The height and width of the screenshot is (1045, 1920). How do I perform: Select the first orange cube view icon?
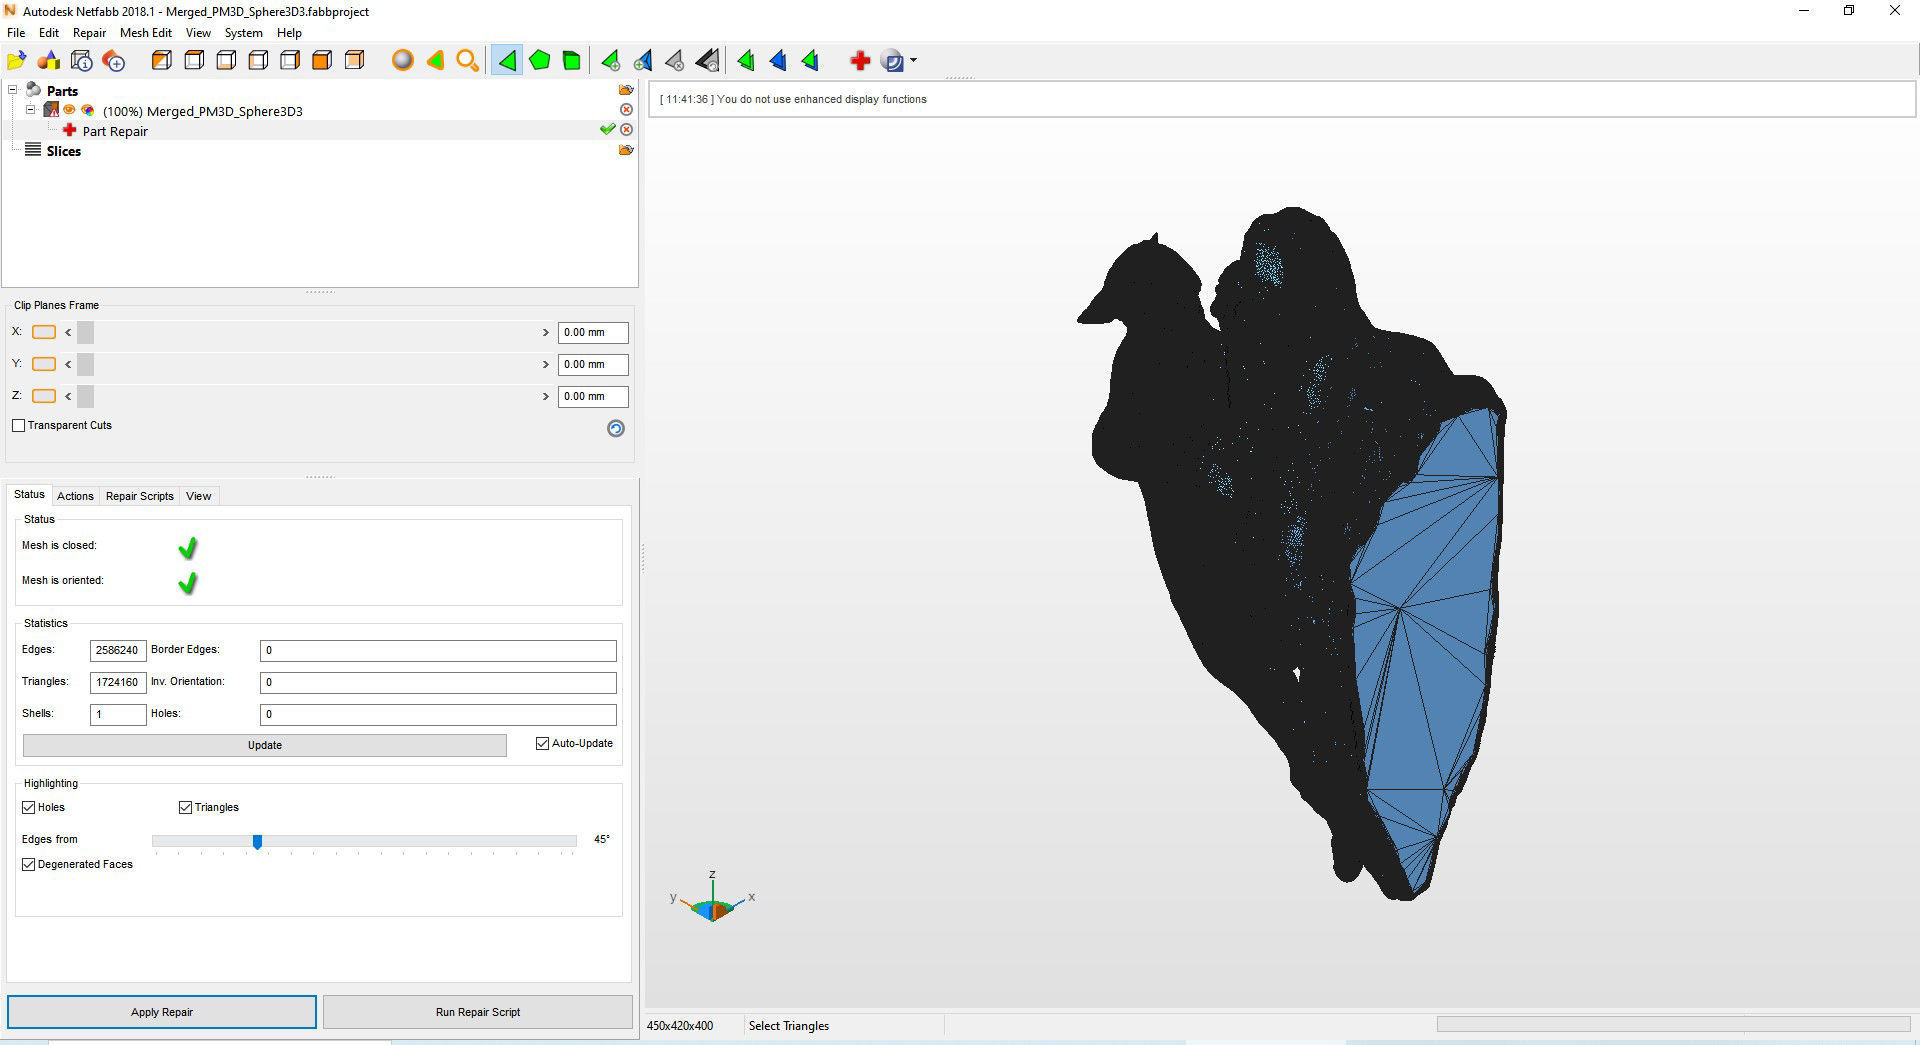click(161, 61)
